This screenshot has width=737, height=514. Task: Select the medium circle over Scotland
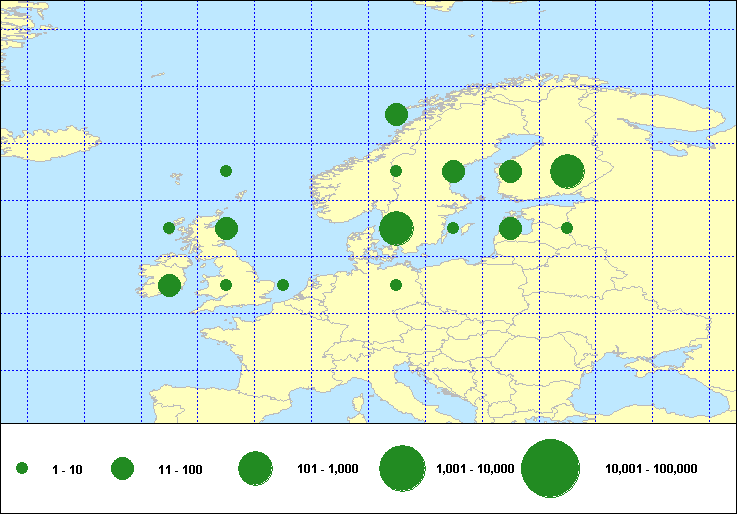[226, 228]
